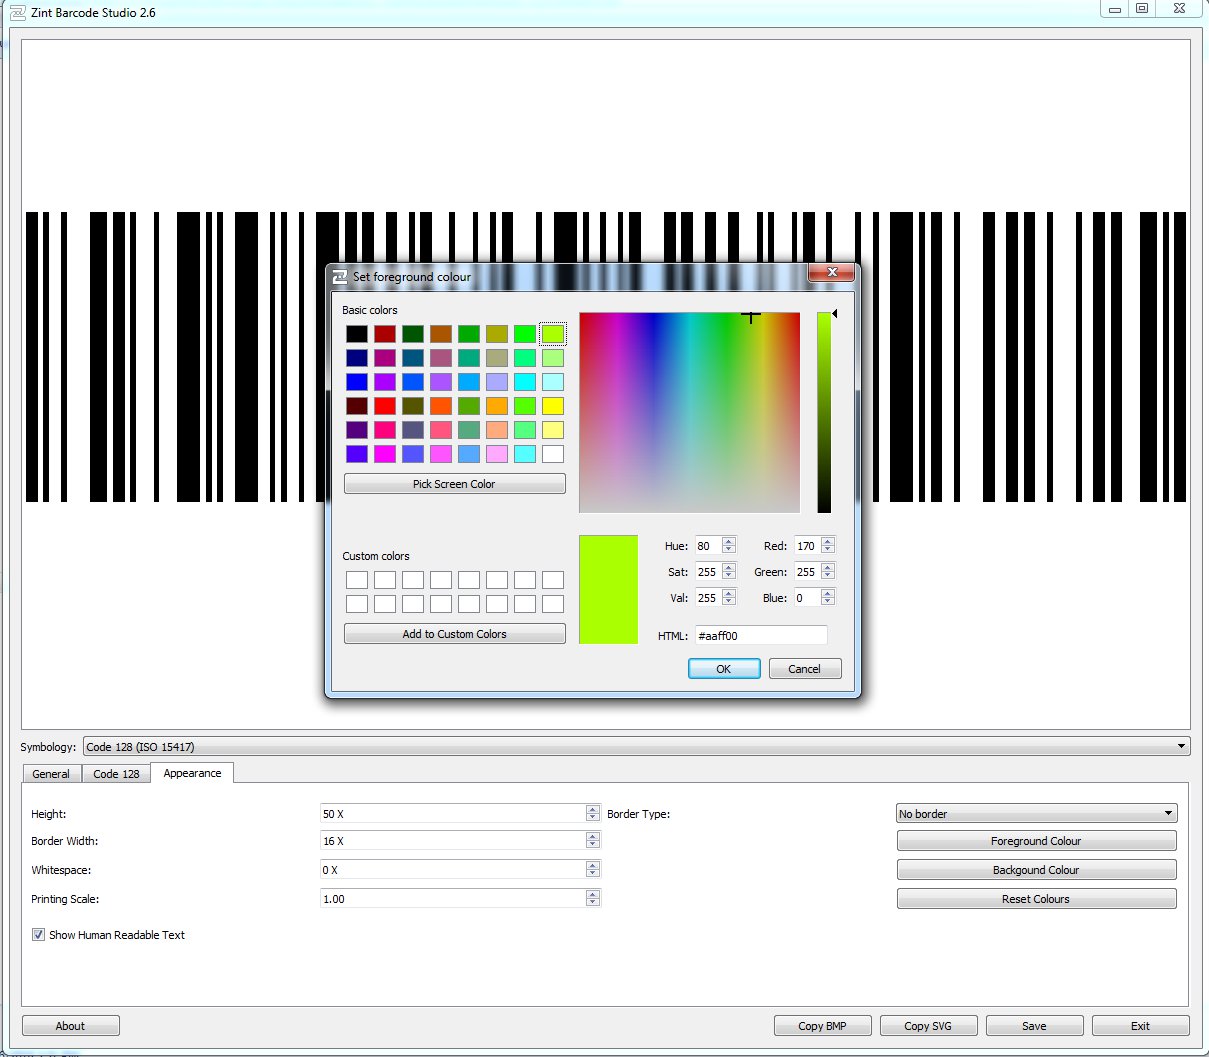Add current colour to Custom Colors

pos(454,633)
